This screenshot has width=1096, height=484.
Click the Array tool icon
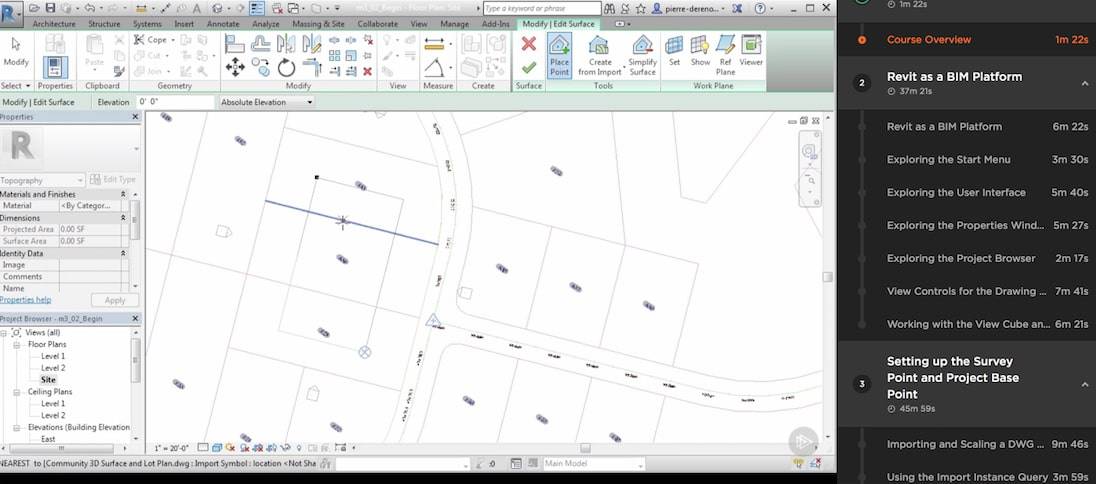pyautogui.click(x=335, y=56)
